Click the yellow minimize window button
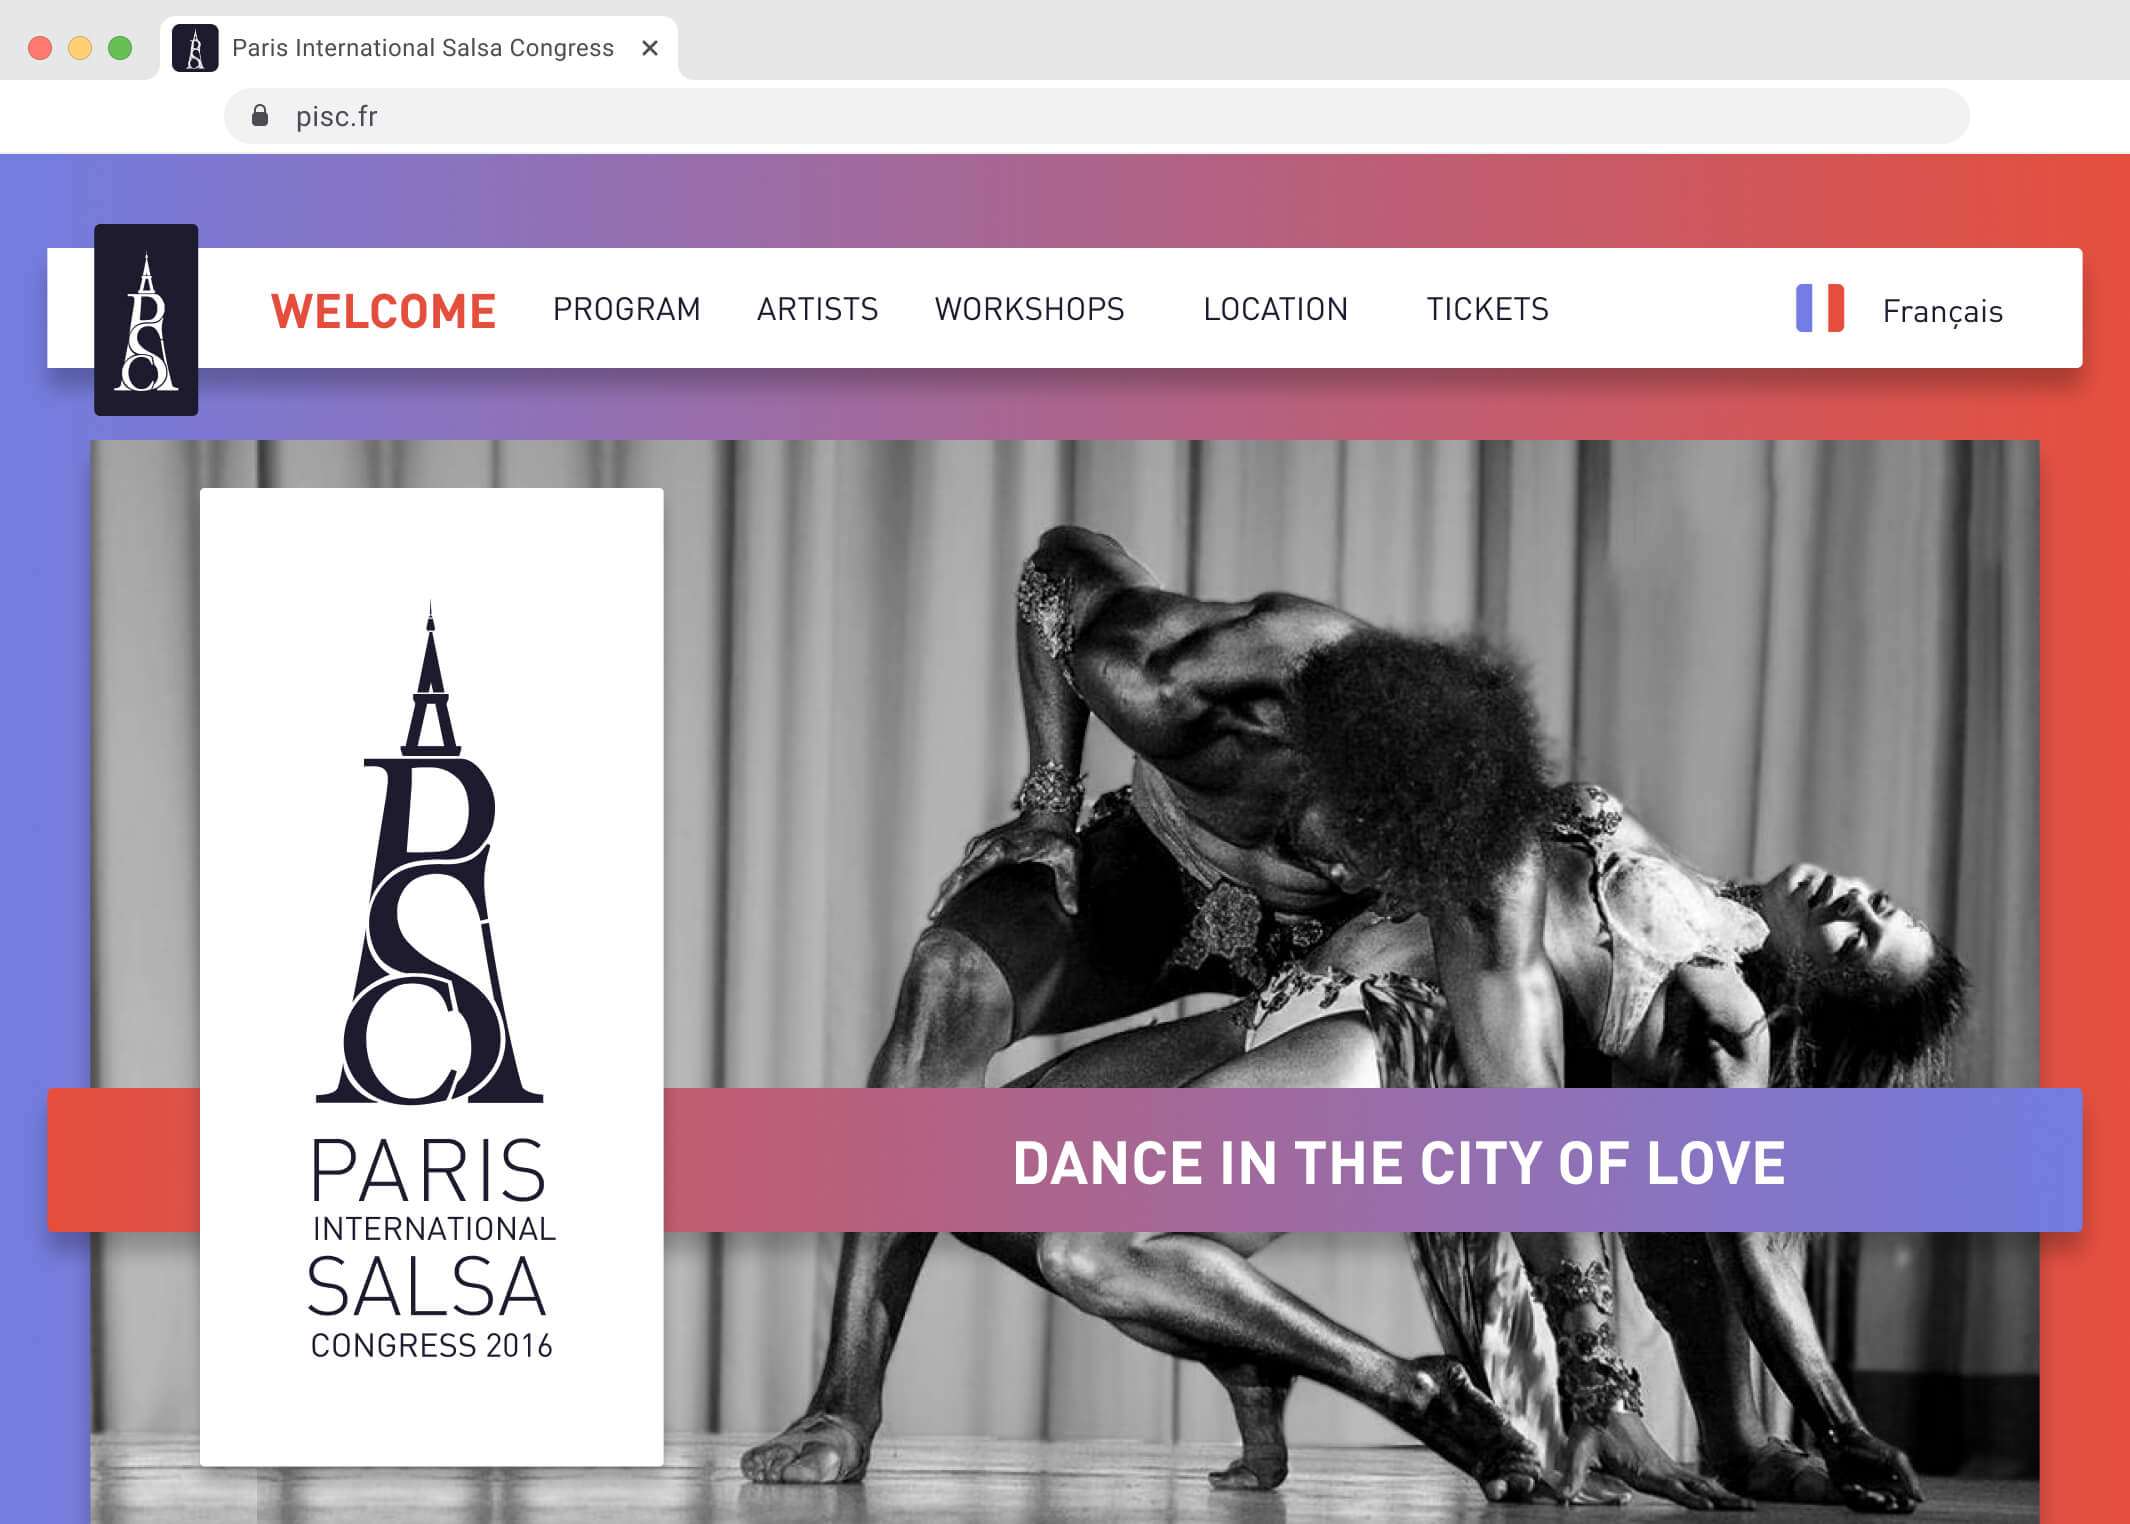 80,48
